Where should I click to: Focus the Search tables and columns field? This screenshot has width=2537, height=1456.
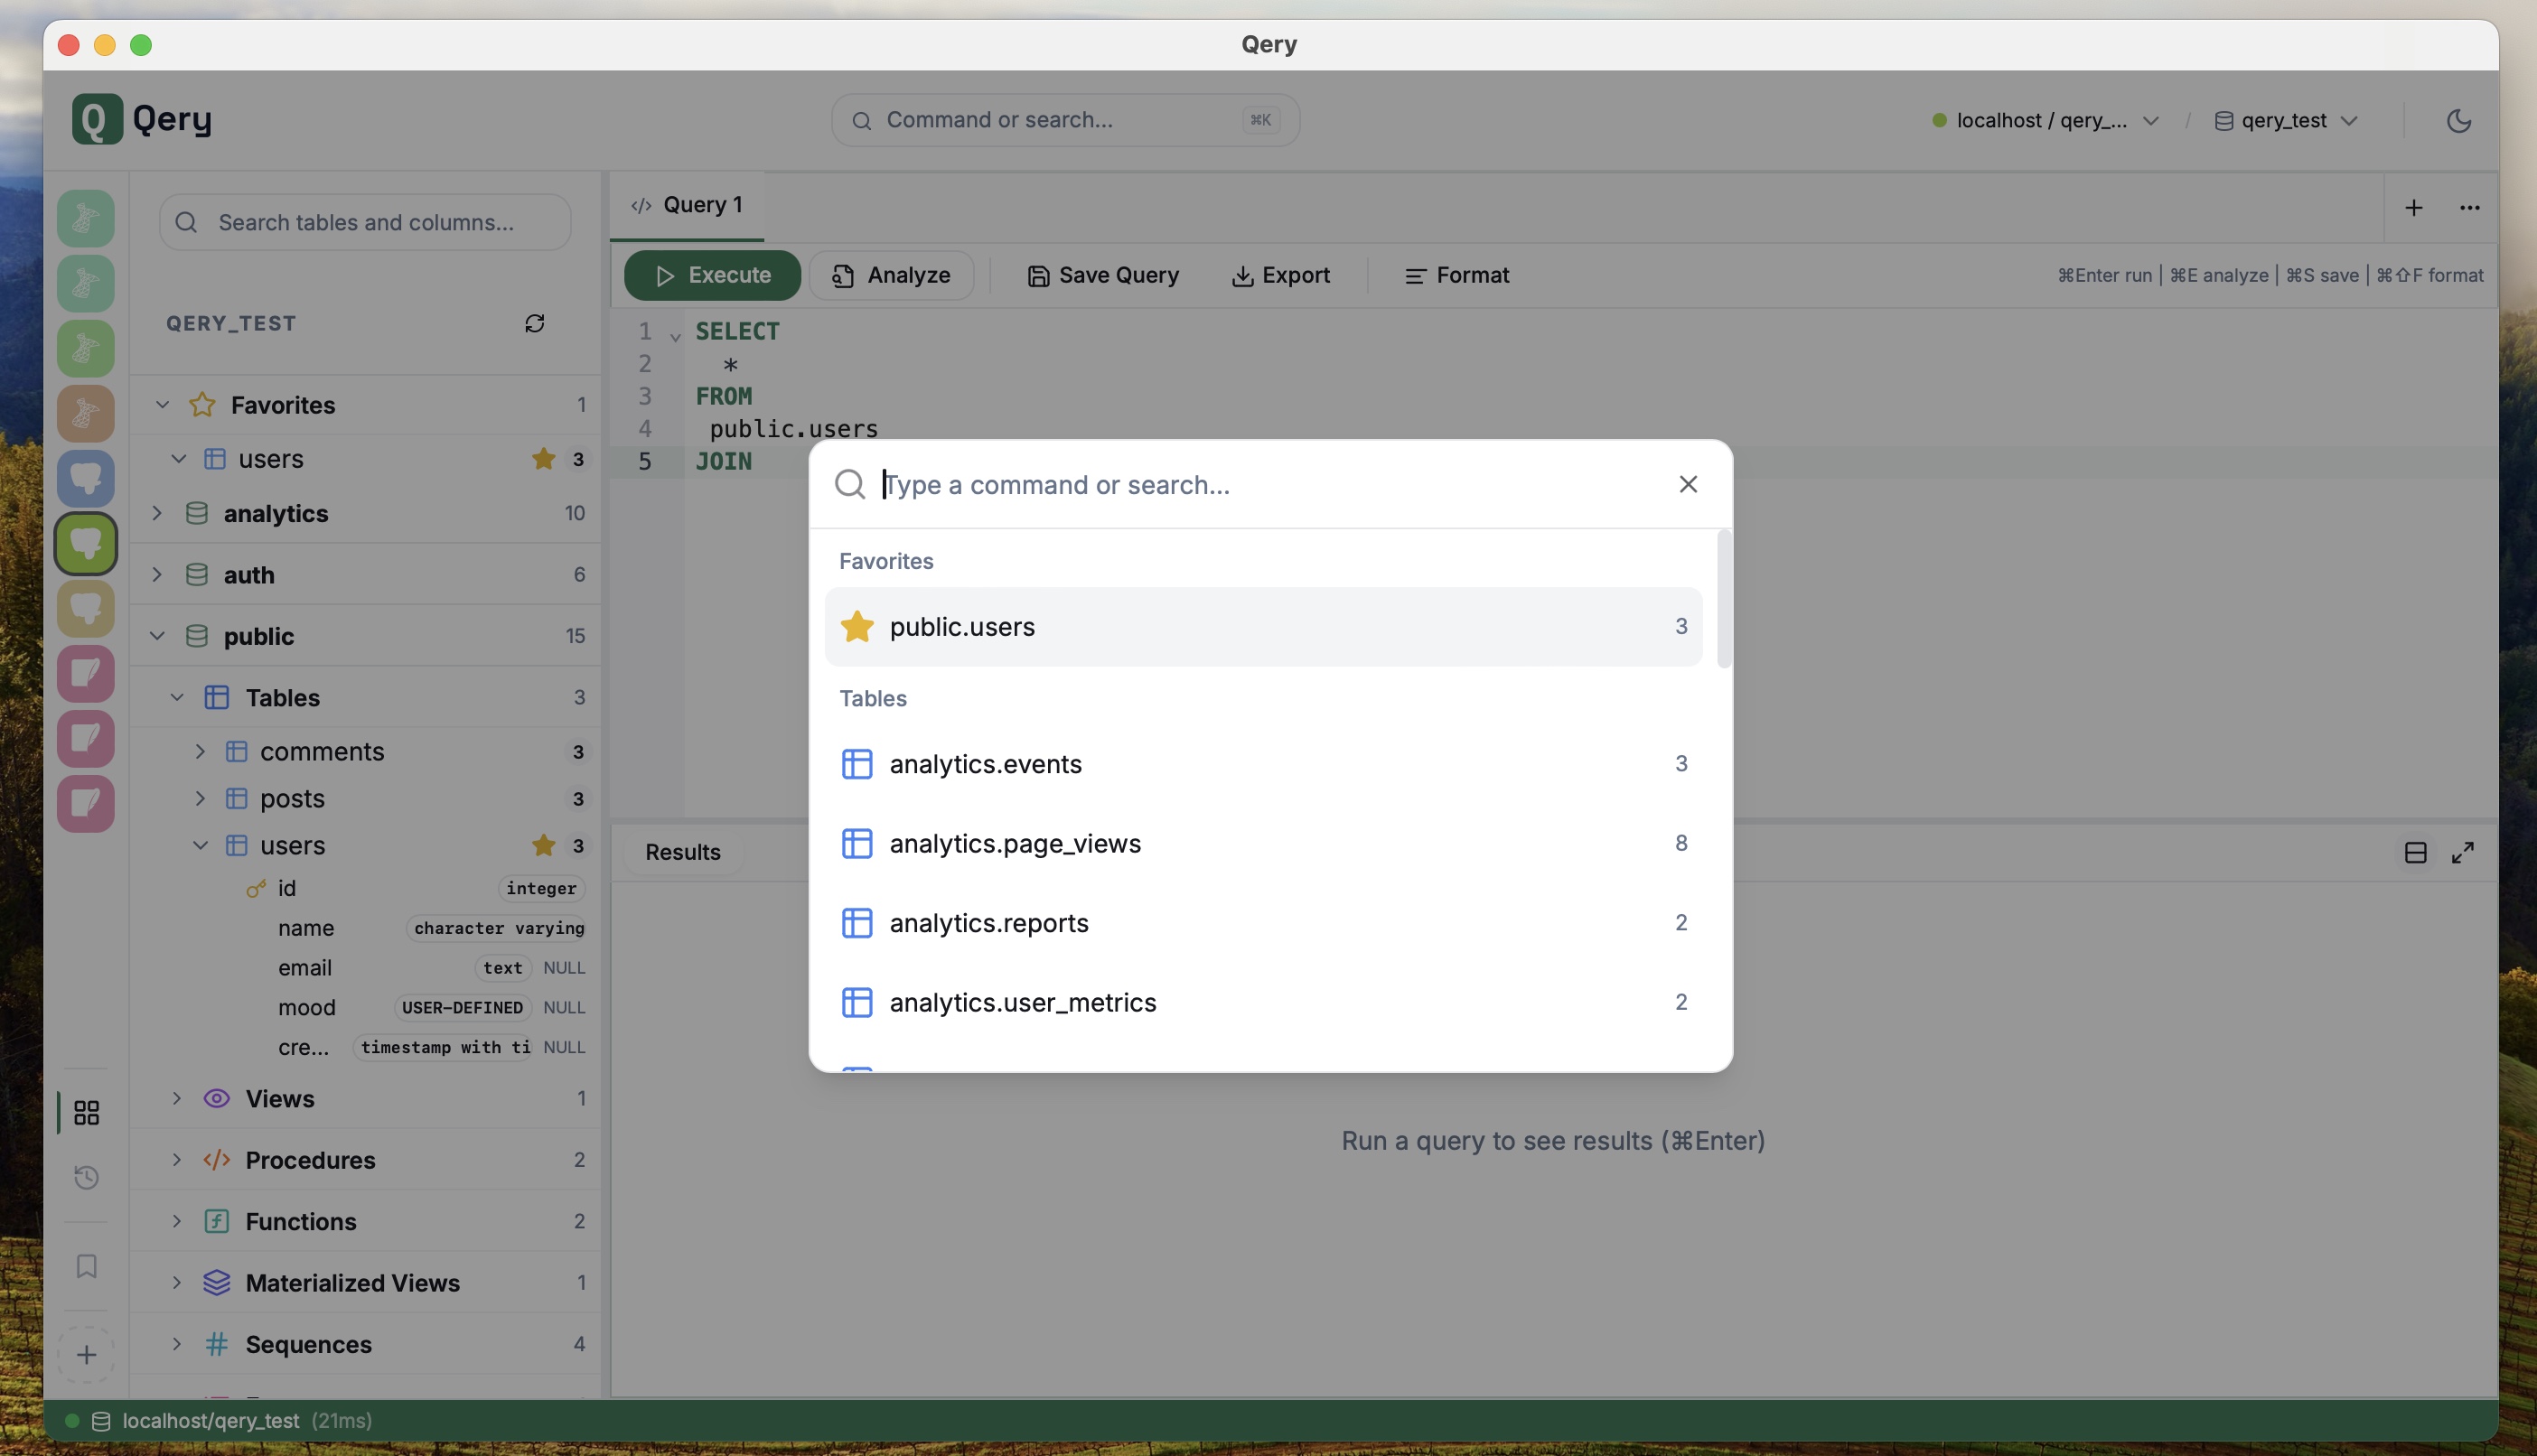click(x=366, y=222)
